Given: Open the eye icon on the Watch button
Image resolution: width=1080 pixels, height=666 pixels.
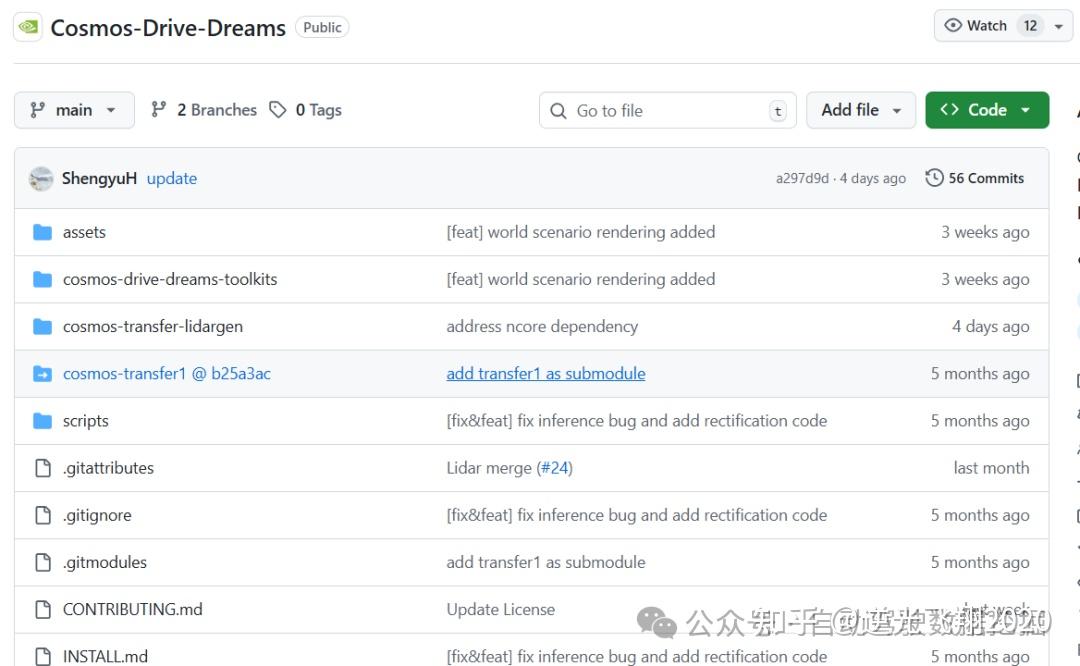Looking at the screenshot, I should 953,25.
